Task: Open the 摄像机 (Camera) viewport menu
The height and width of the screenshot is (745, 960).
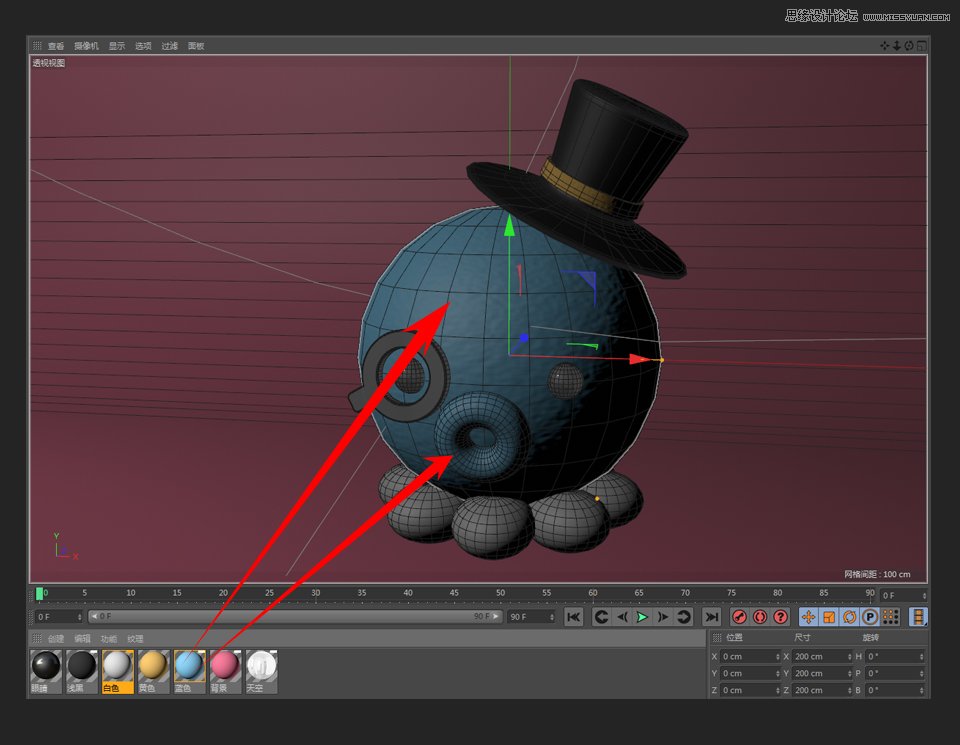Action: tap(86, 46)
